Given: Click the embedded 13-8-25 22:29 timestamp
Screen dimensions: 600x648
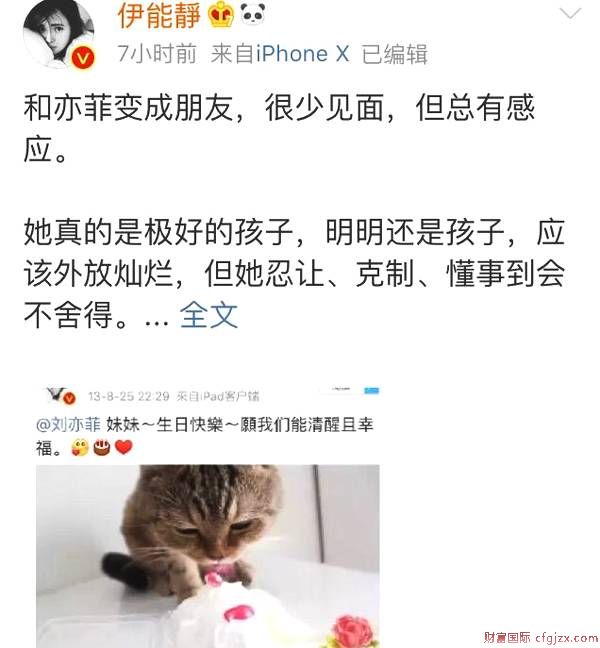Looking at the screenshot, I should coord(129,396).
